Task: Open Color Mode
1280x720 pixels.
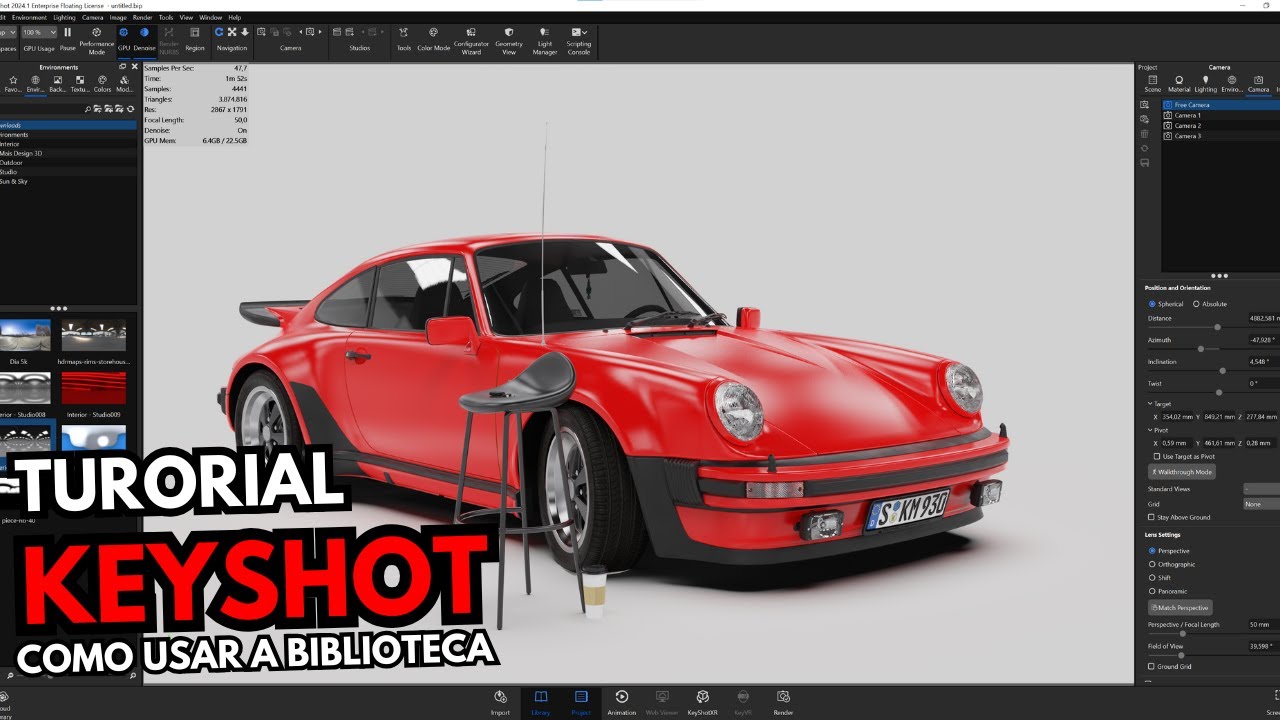Action: (433, 38)
